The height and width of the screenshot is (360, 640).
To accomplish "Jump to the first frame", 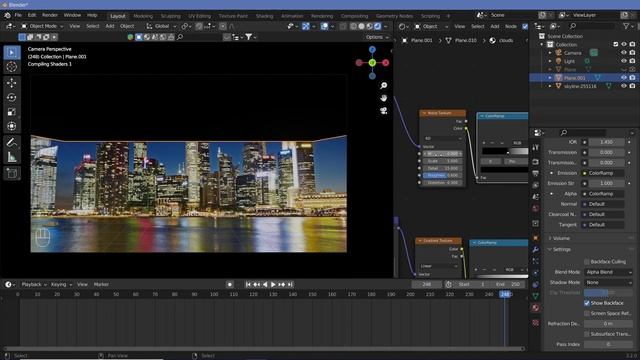I will (248, 284).
